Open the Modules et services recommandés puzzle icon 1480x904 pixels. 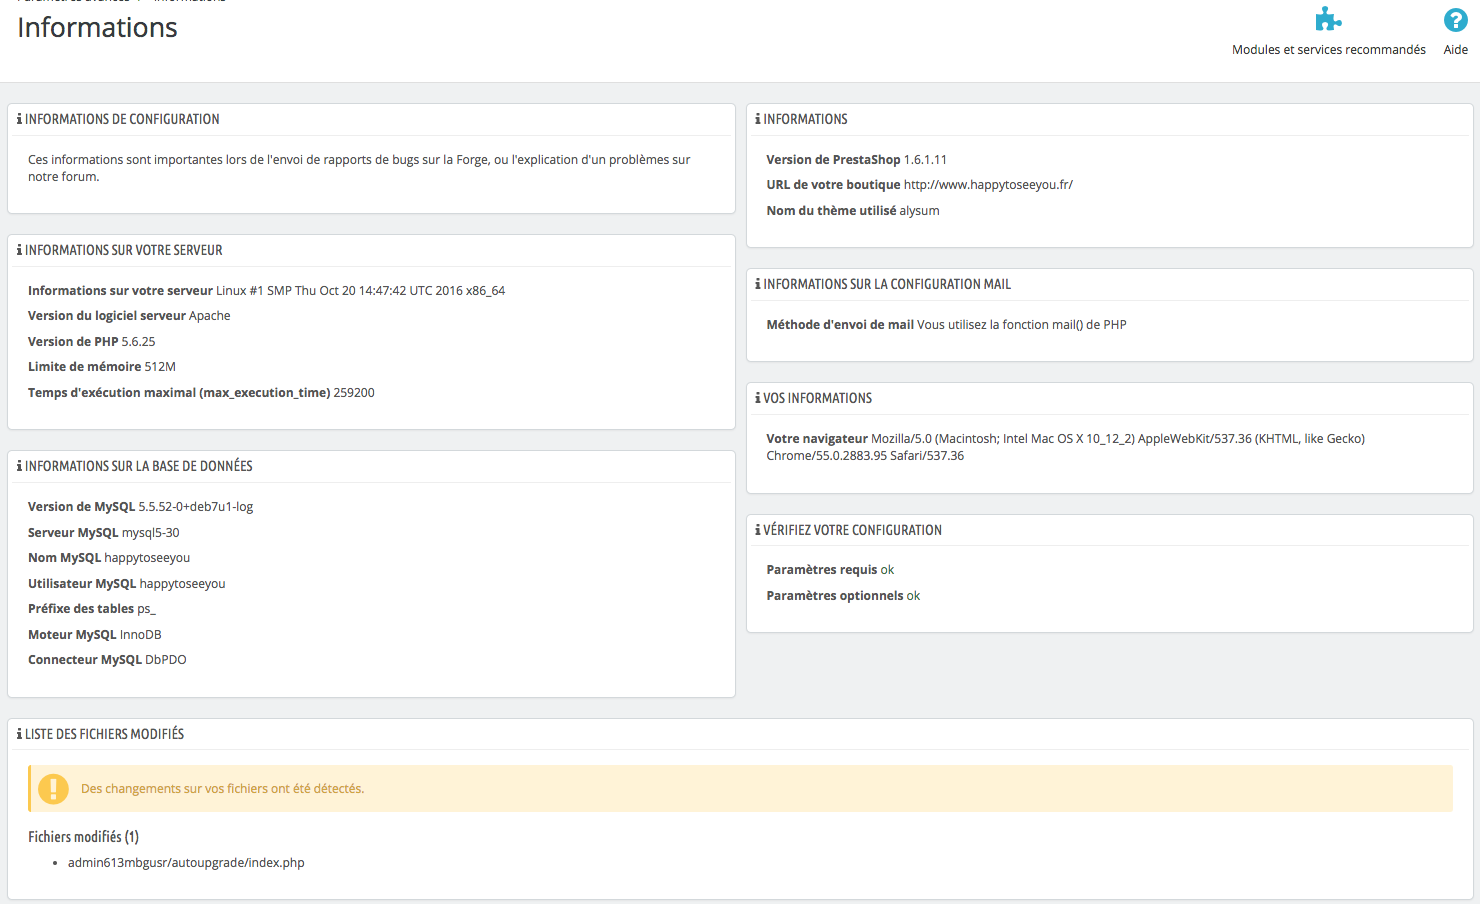[1328, 19]
